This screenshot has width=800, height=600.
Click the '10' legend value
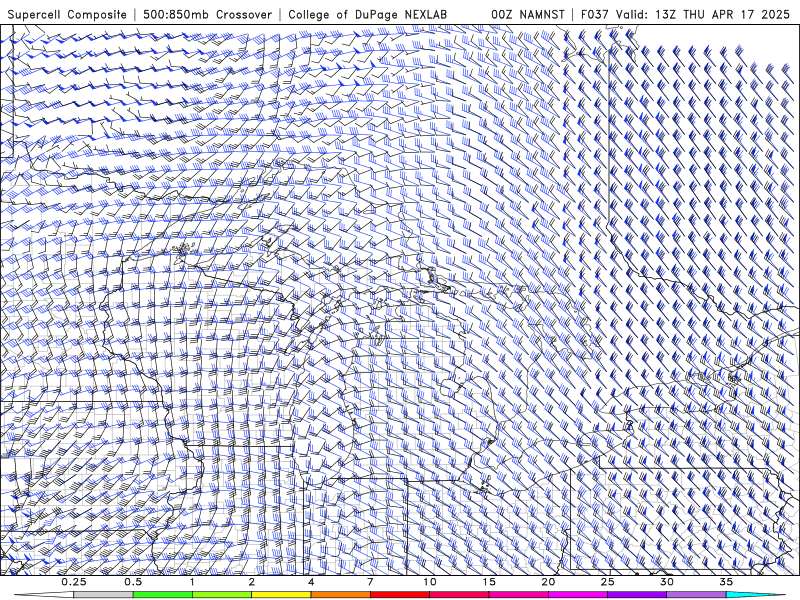[430, 582]
